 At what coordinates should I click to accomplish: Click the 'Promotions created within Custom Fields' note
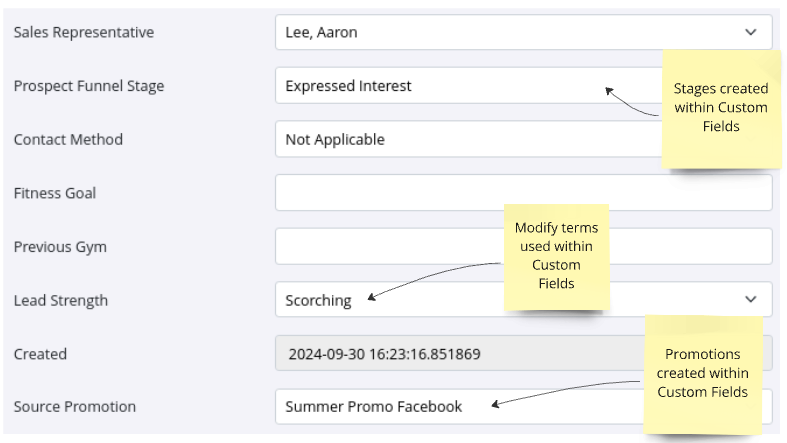pos(702,373)
